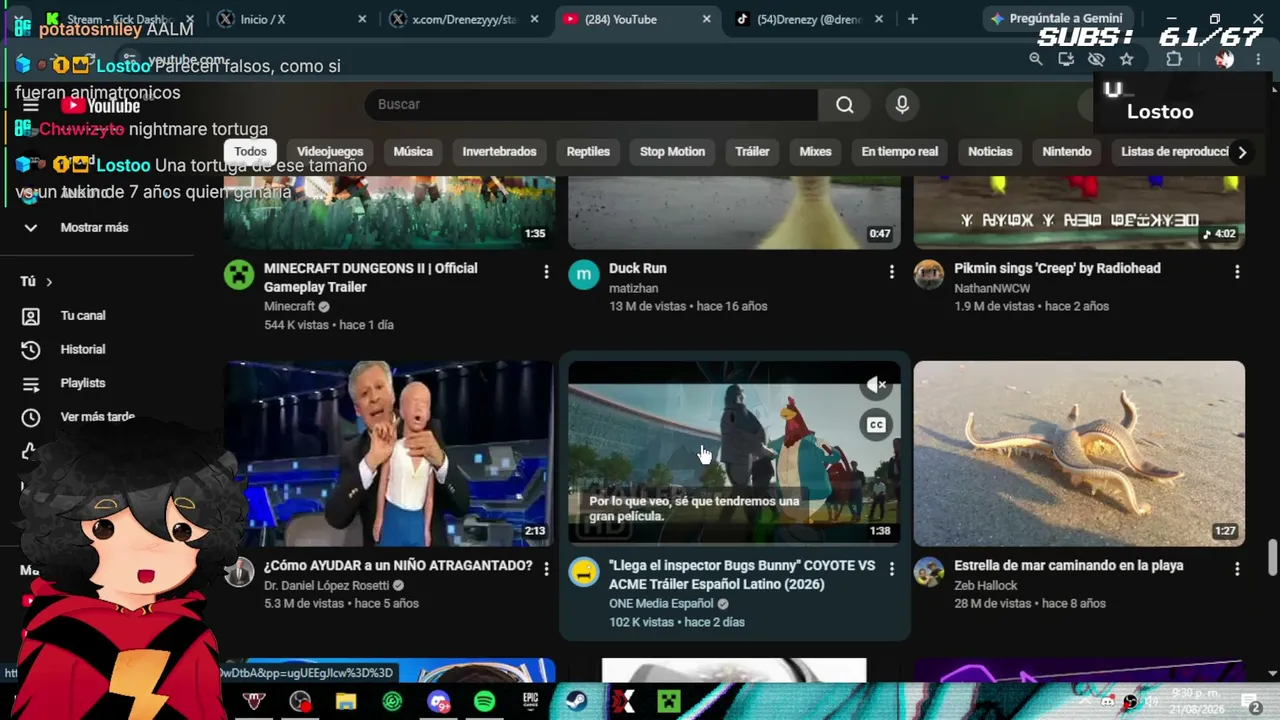Open Dr. Daniel López Rosetti channel link

pyautogui.click(x=327, y=586)
